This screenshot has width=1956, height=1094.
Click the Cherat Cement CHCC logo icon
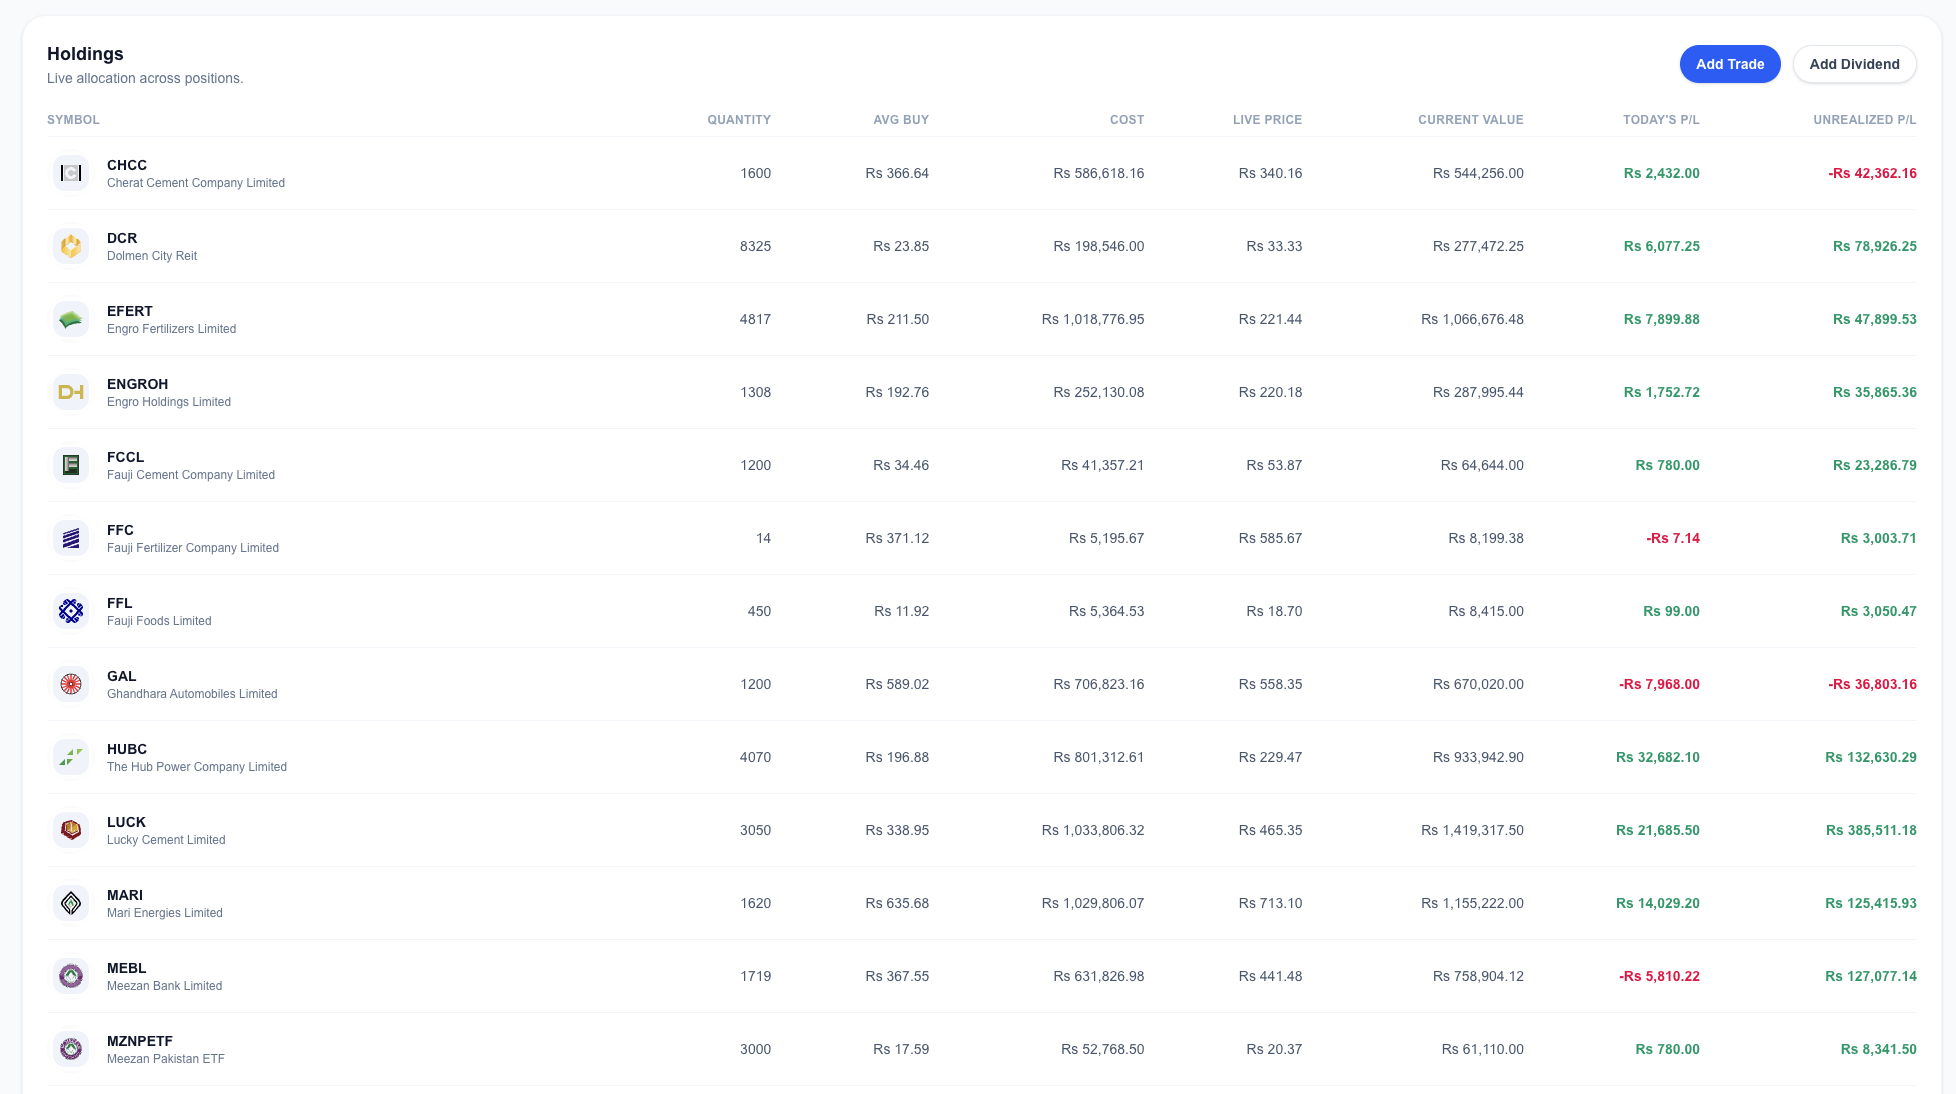71,173
